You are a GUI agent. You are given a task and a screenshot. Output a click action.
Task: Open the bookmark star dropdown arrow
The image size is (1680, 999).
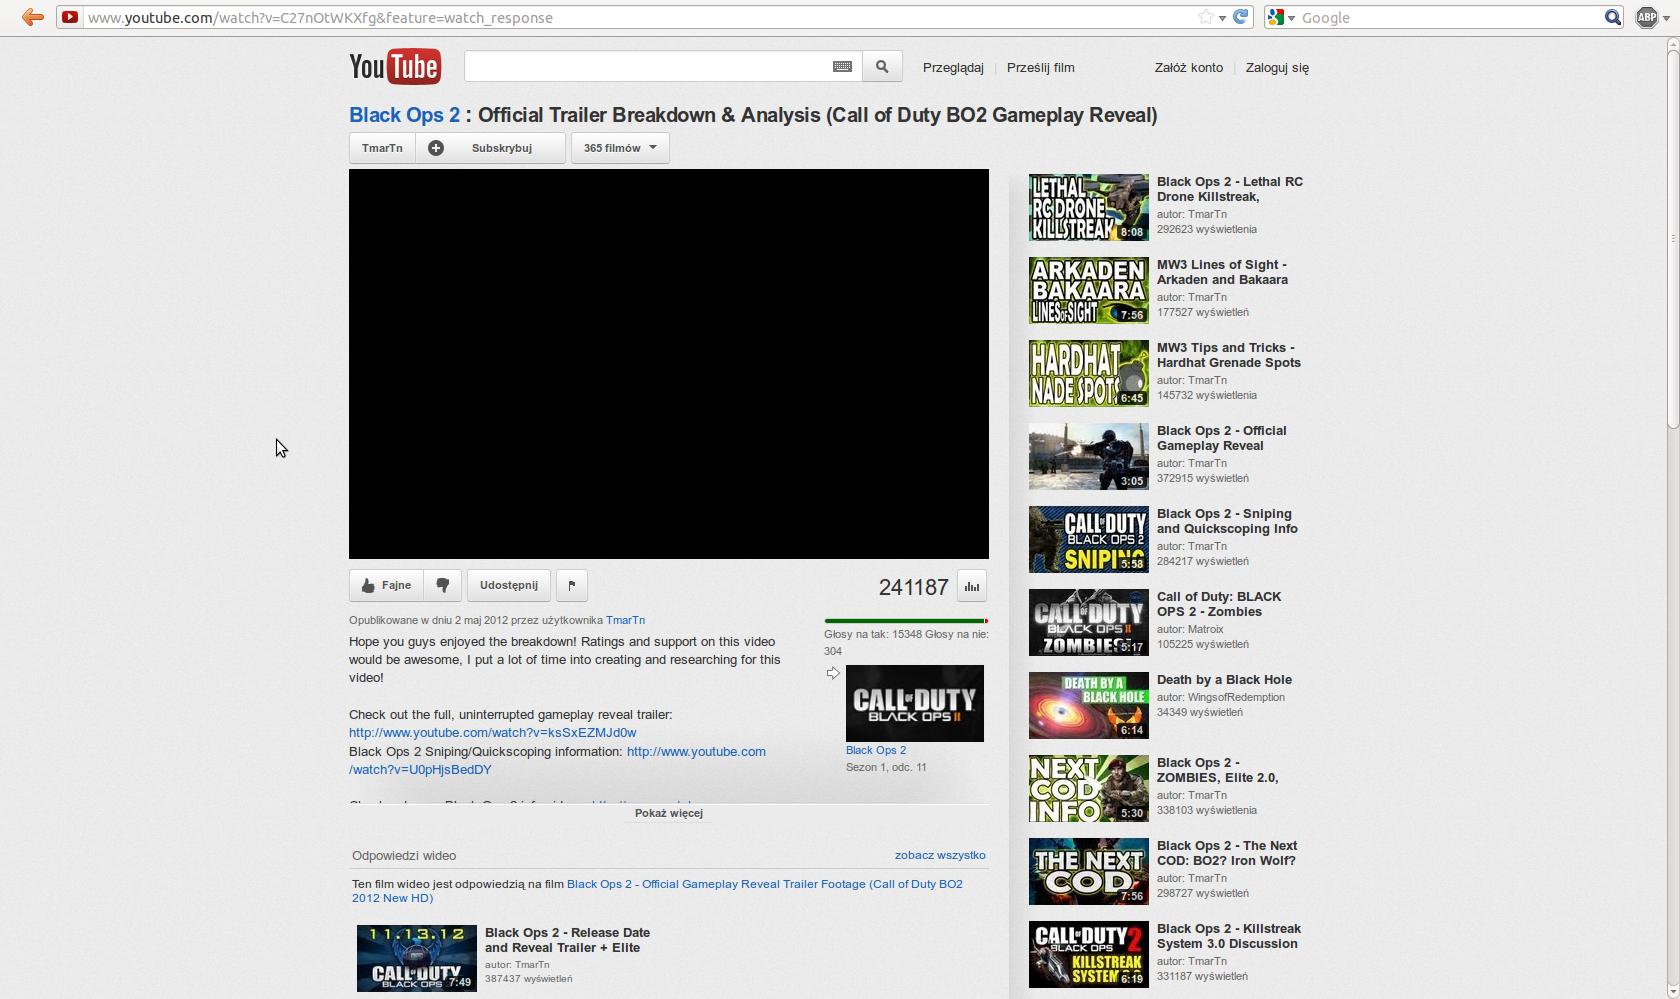(1222, 18)
